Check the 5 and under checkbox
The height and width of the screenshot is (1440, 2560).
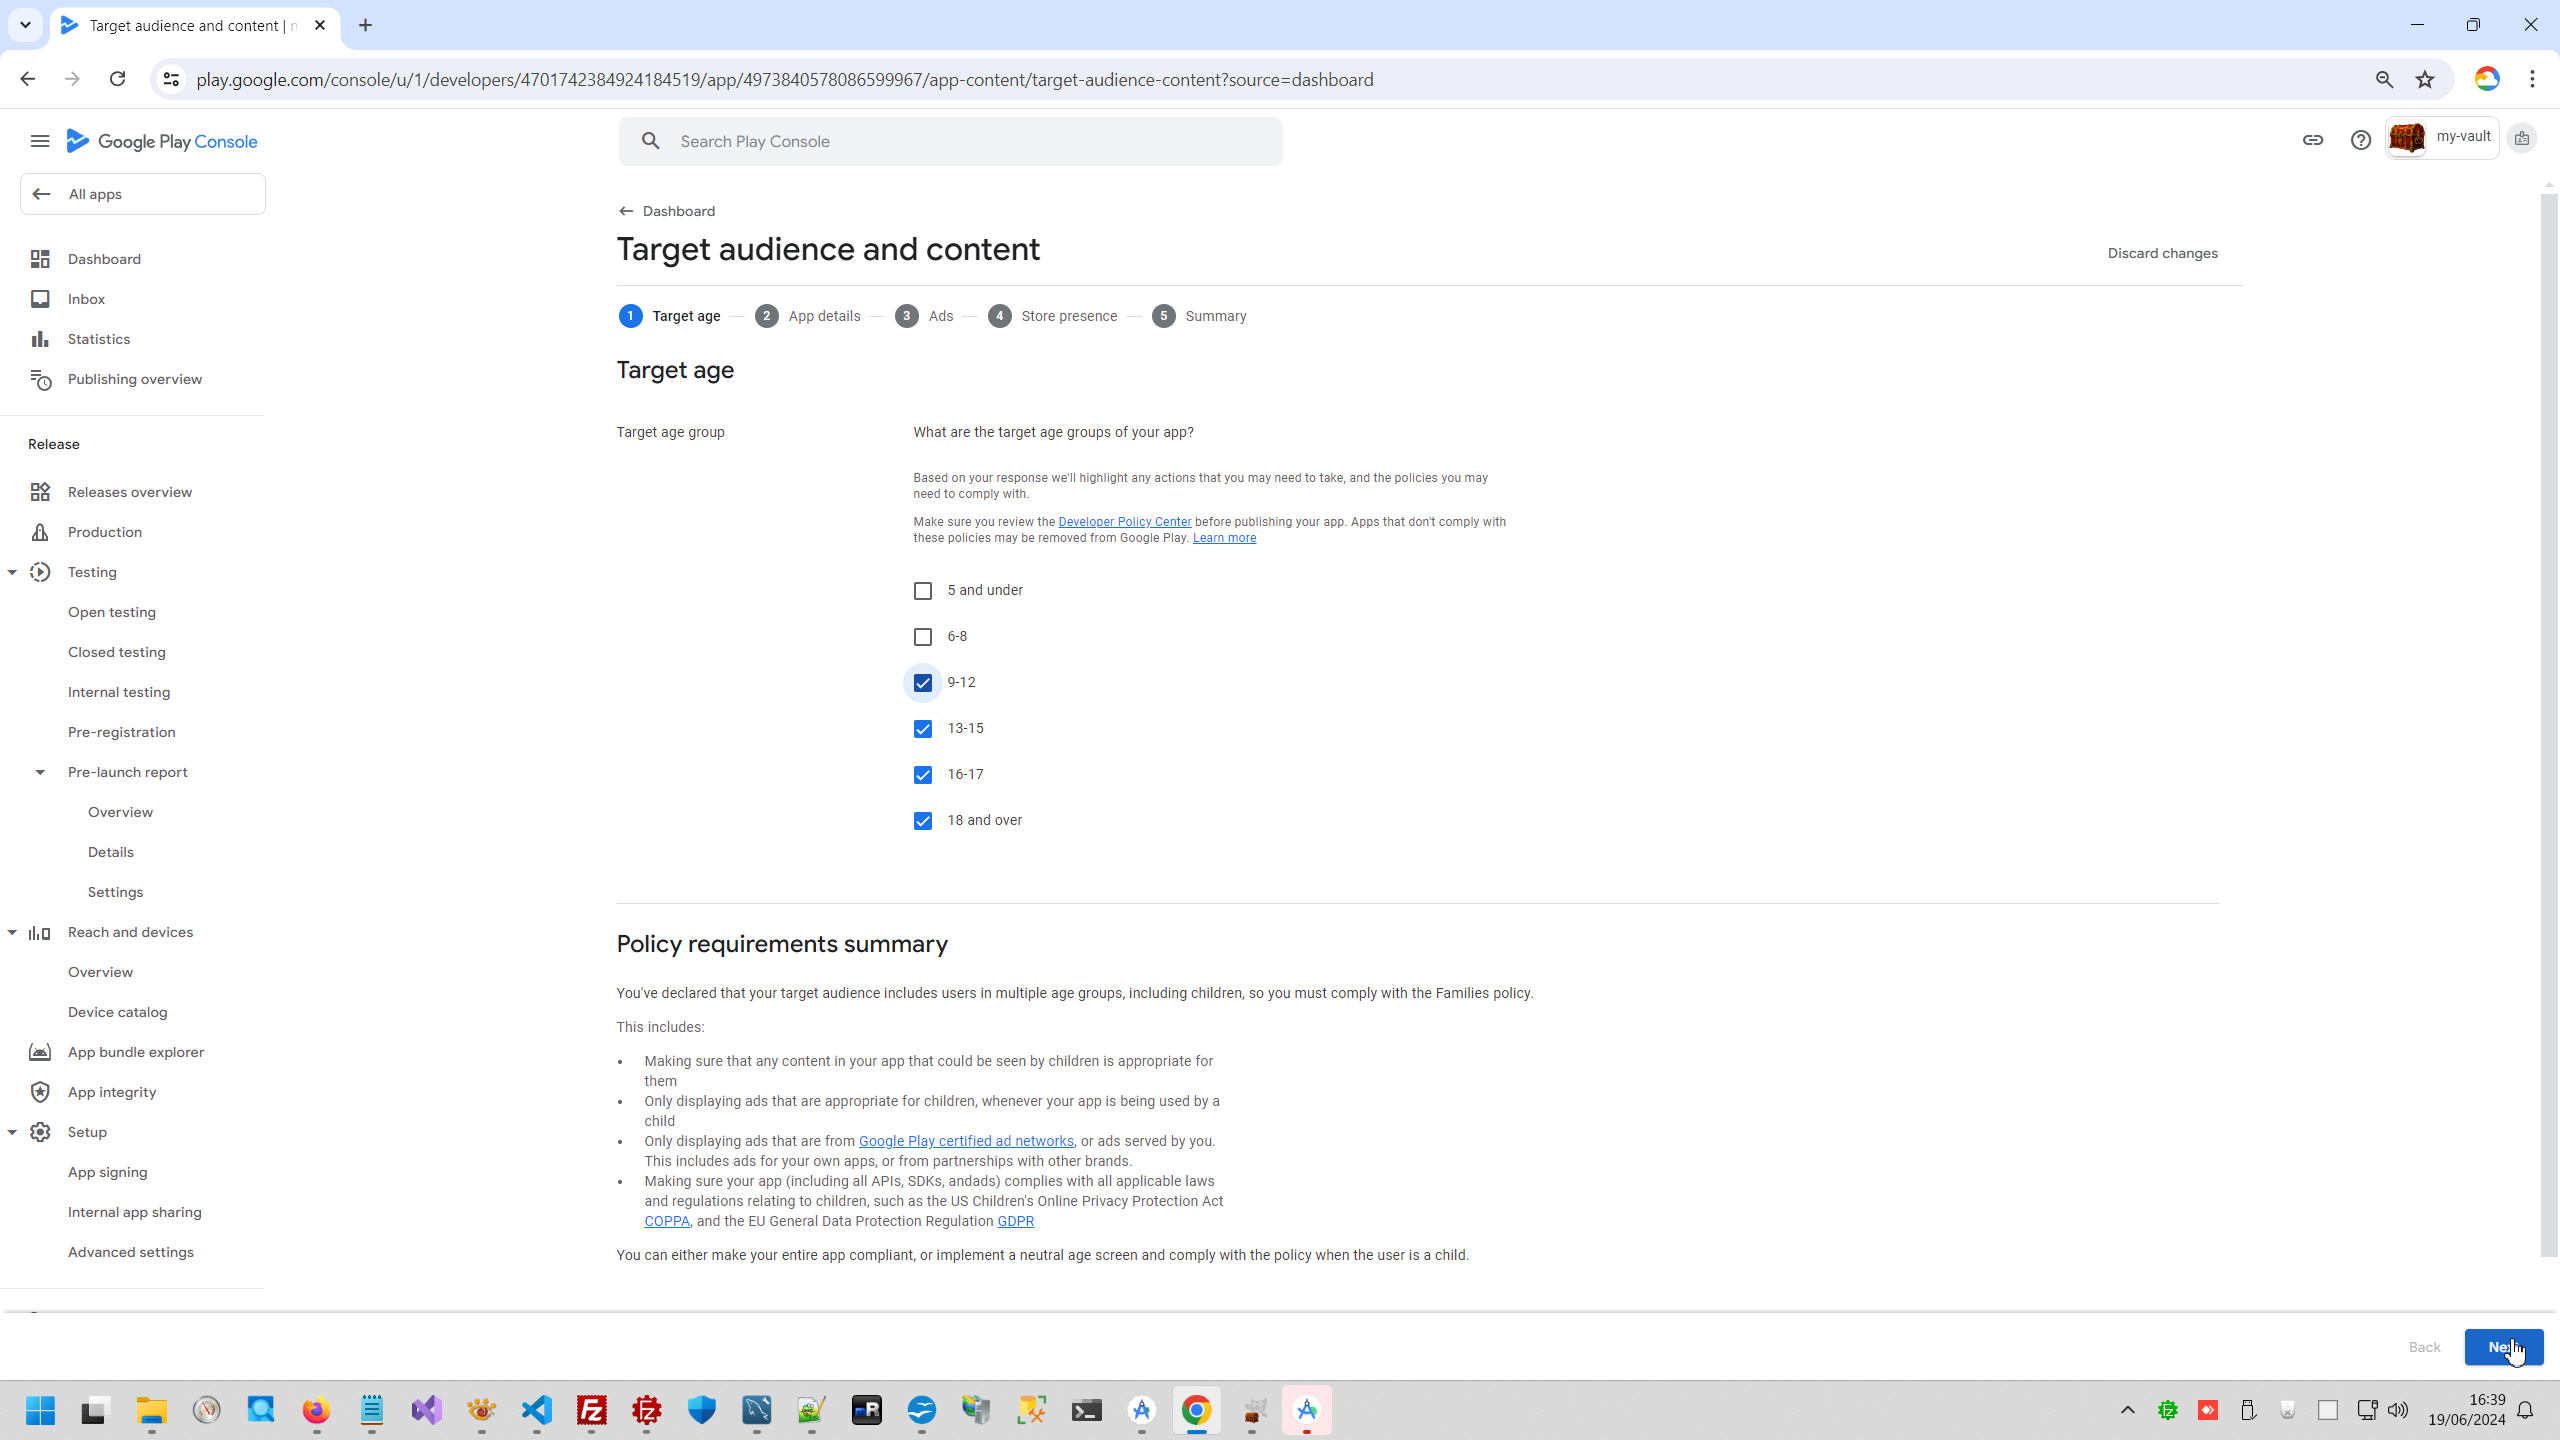tap(923, 591)
